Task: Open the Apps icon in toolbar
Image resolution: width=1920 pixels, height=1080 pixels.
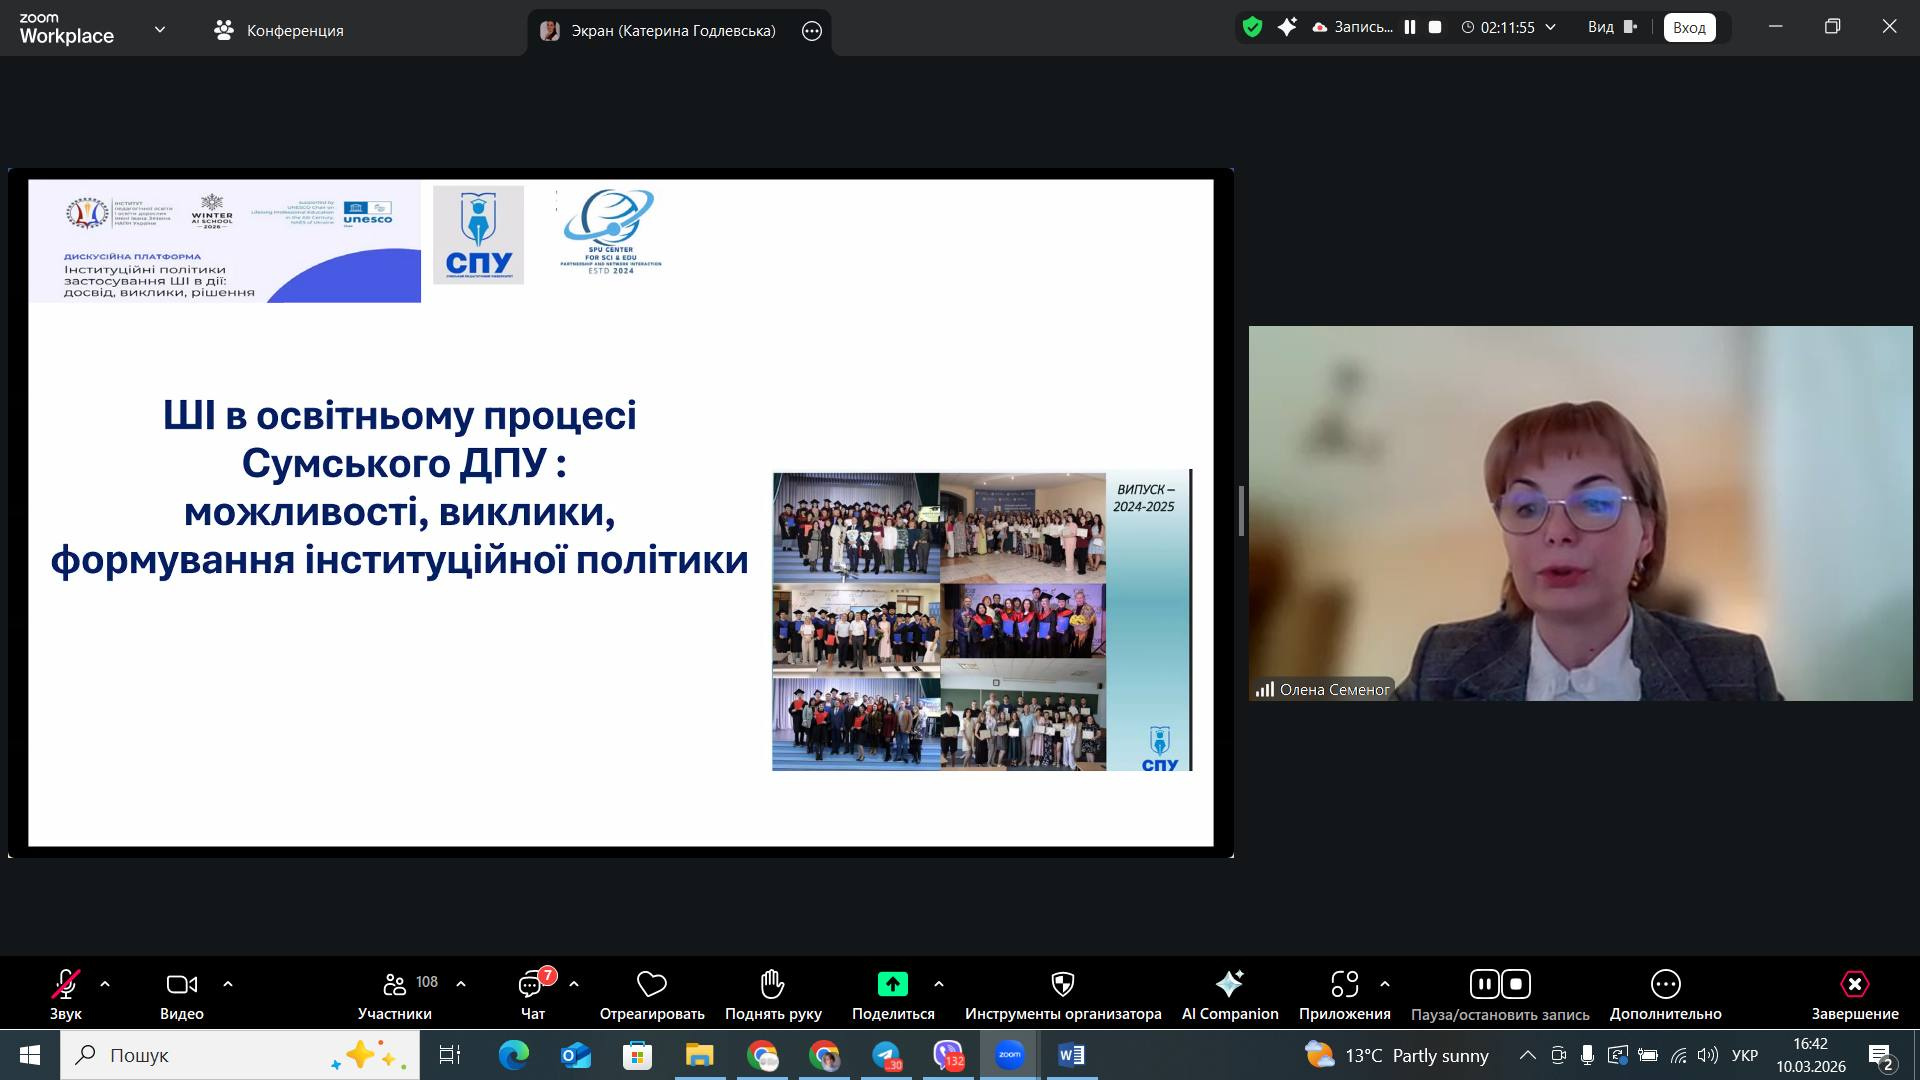Action: tap(1344, 984)
